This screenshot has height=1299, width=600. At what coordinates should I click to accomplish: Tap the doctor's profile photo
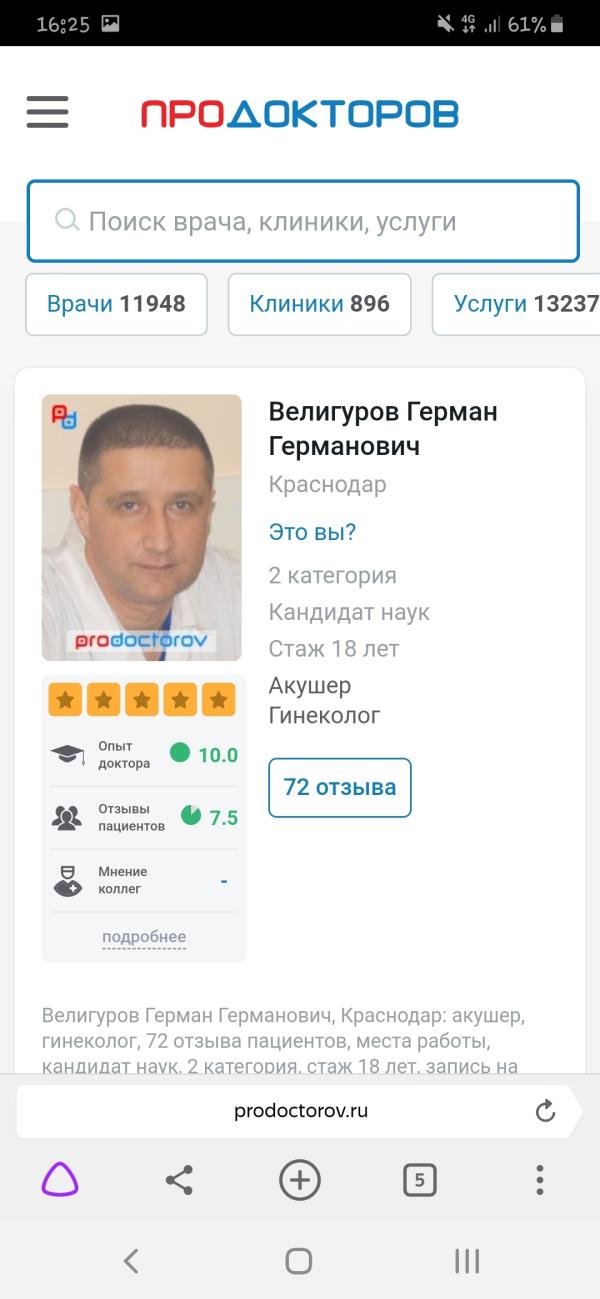click(142, 527)
